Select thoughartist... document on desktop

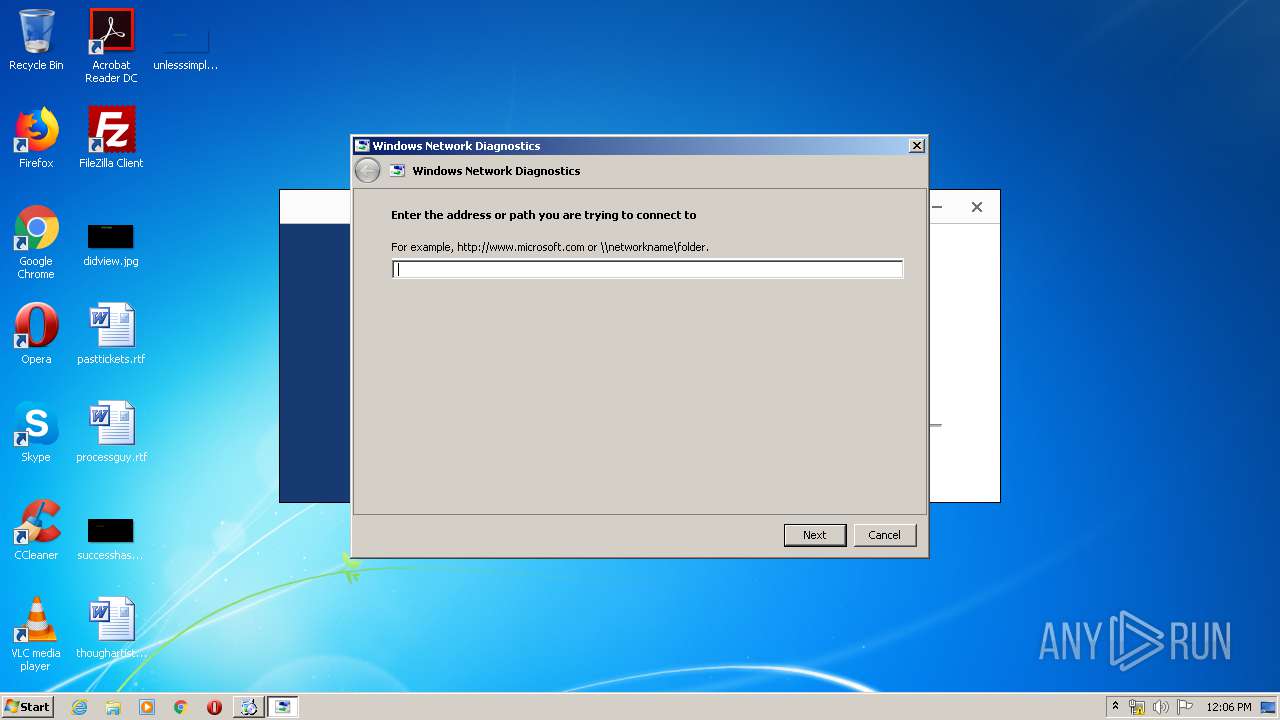(111, 628)
